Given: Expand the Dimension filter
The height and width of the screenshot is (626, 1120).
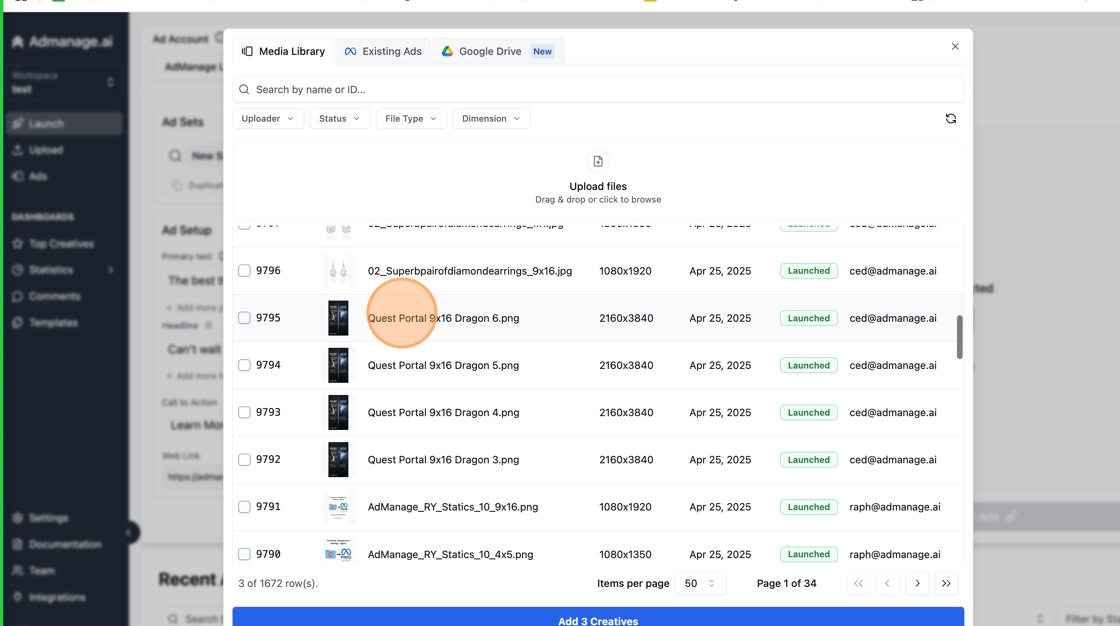Looking at the screenshot, I should pos(491,119).
